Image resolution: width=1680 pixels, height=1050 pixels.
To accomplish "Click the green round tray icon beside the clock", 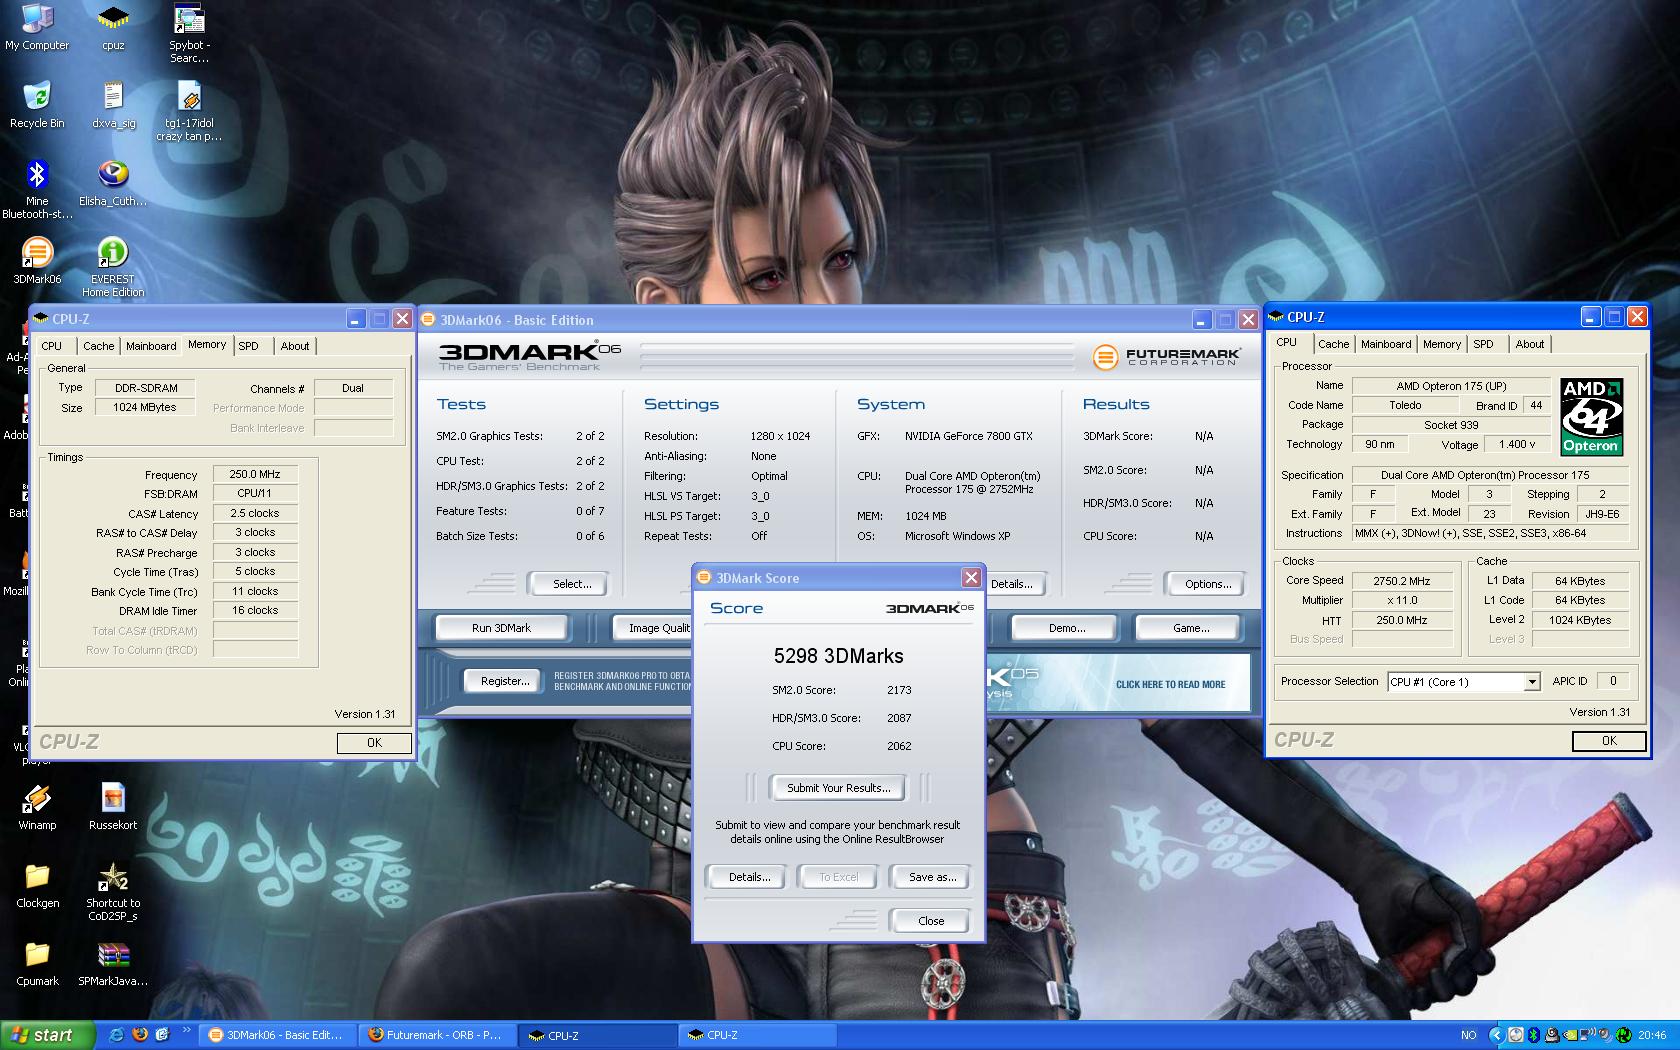I will 1623,1035.
